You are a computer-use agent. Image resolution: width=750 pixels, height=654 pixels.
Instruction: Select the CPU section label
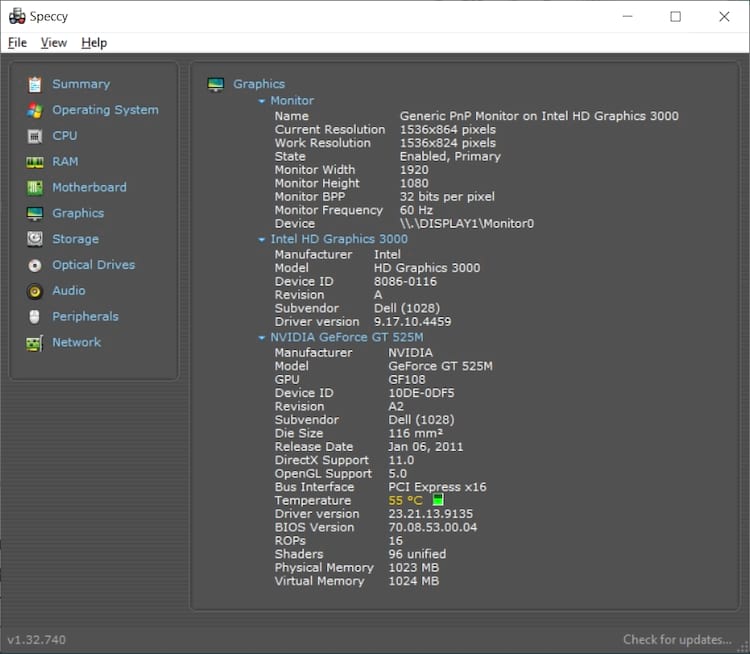[x=65, y=136]
